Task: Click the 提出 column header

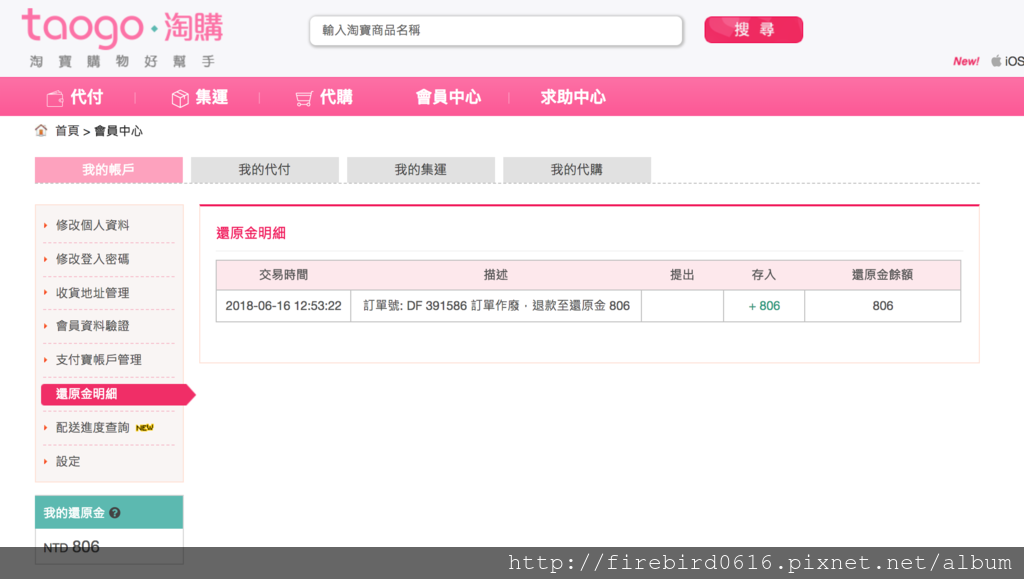Action: point(682,275)
